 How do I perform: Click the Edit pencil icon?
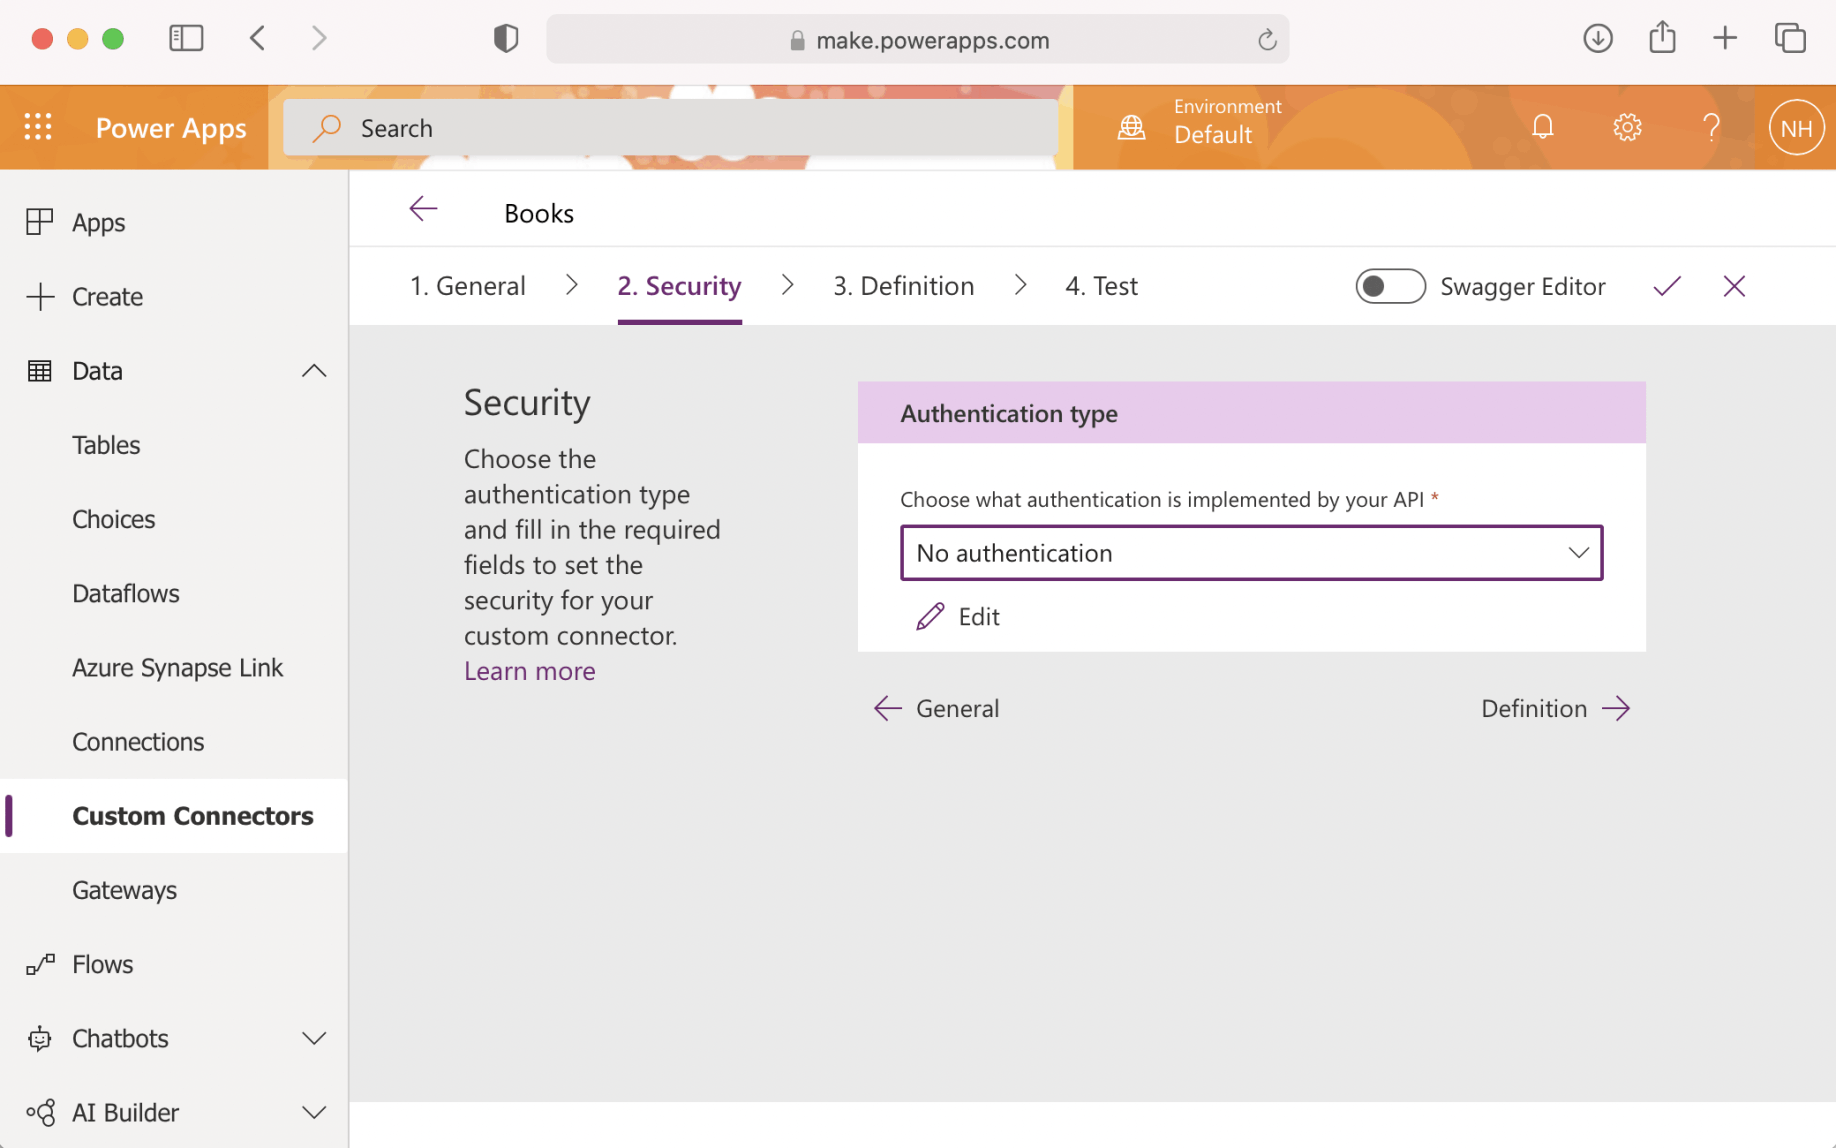[930, 616]
